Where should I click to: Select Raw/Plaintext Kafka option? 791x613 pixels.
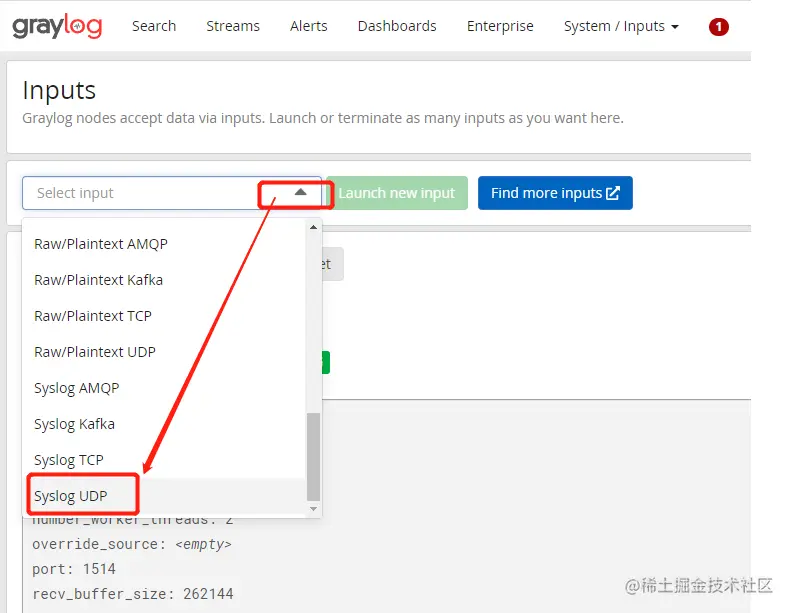point(164,280)
